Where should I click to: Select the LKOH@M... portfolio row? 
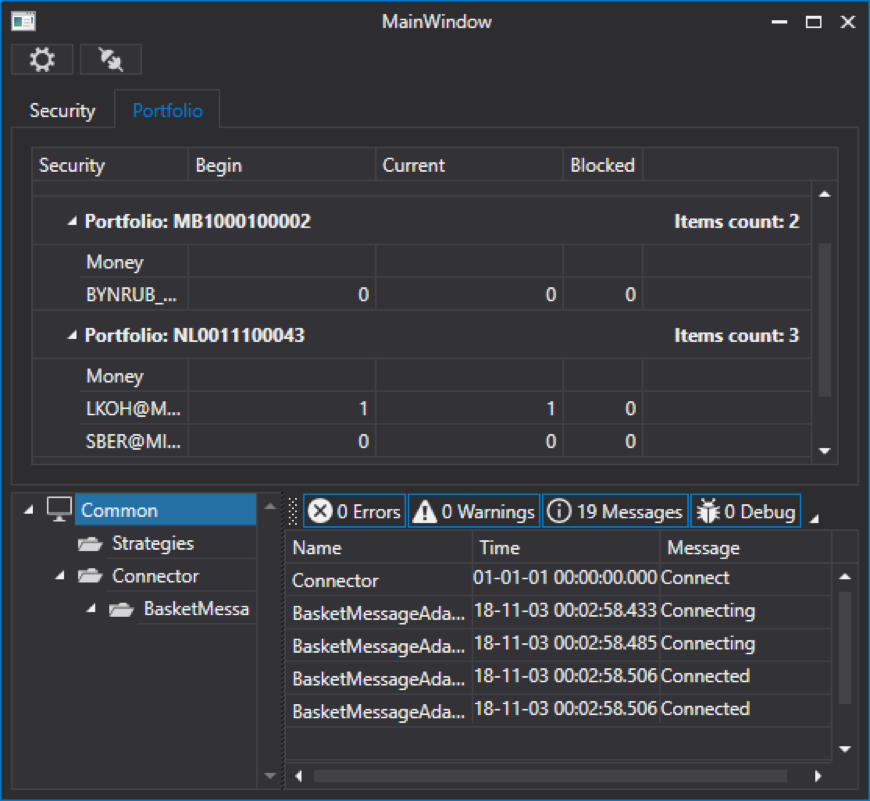pyautogui.click(x=134, y=409)
